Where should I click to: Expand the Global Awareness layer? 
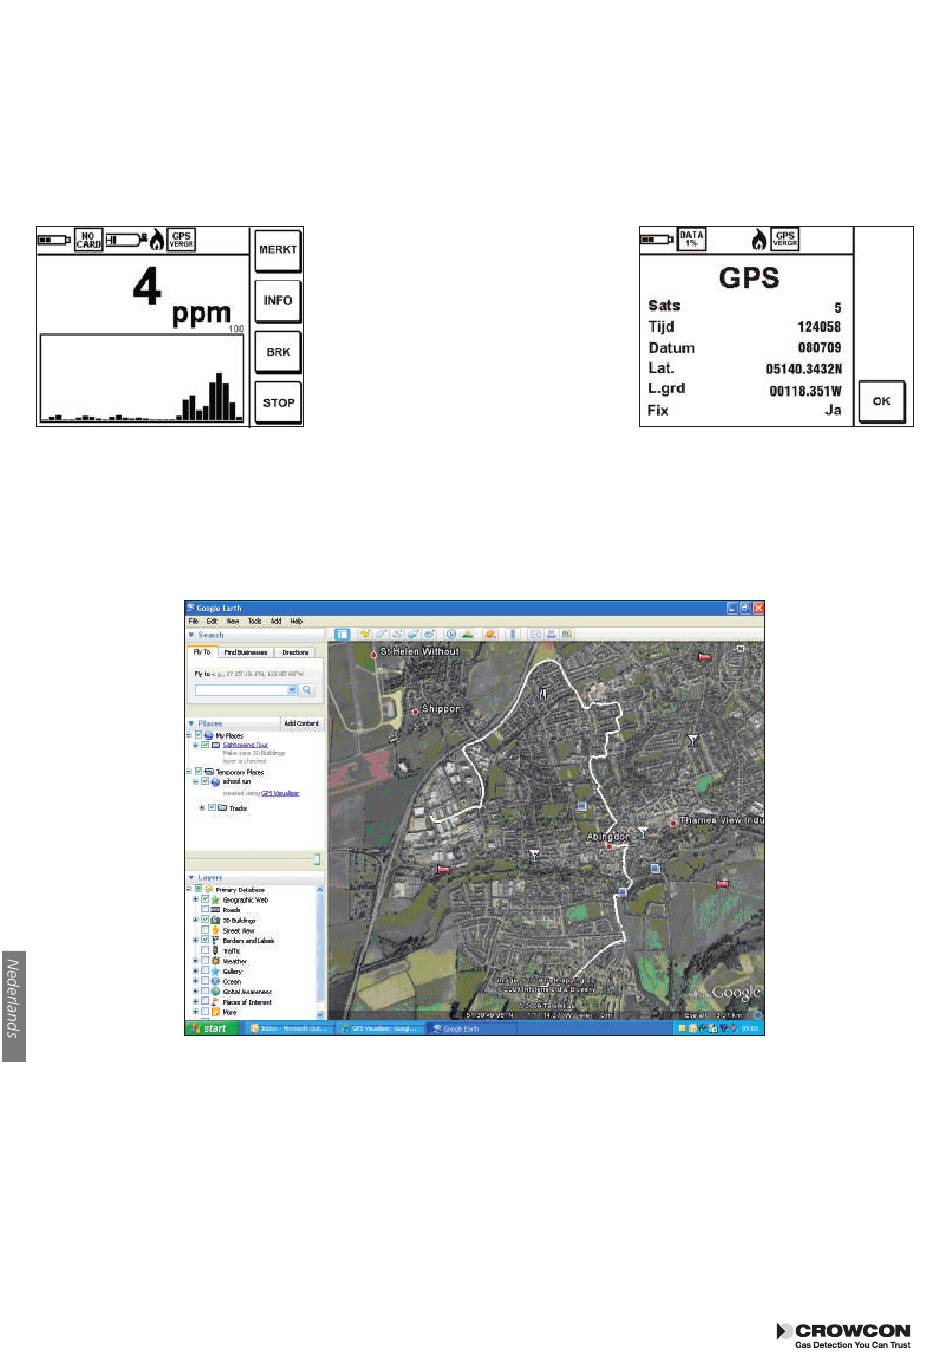[196, 991]
